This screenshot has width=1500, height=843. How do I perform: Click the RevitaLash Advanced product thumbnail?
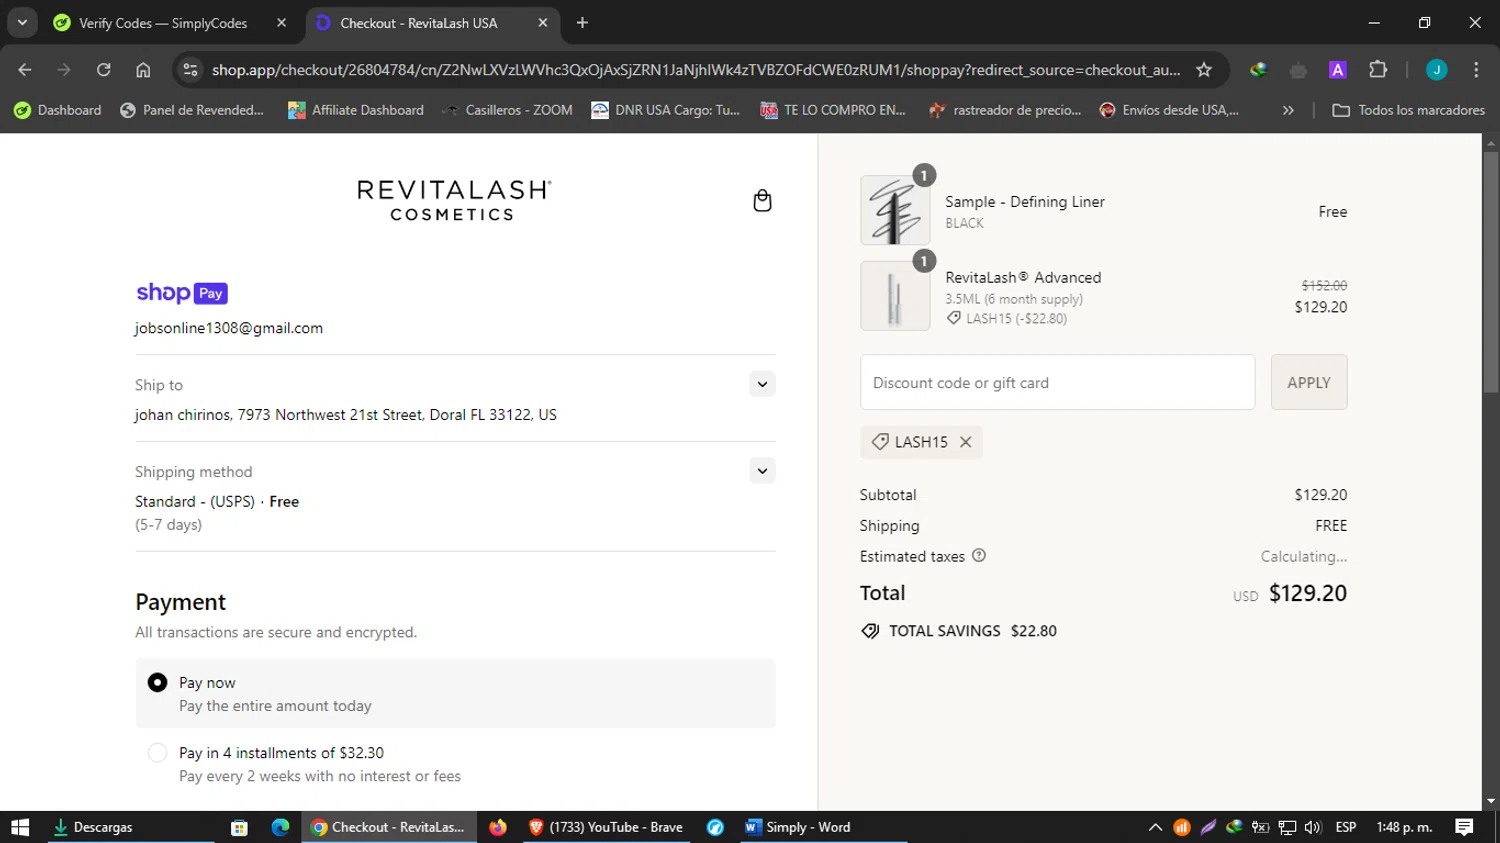(x=895, y=296)
